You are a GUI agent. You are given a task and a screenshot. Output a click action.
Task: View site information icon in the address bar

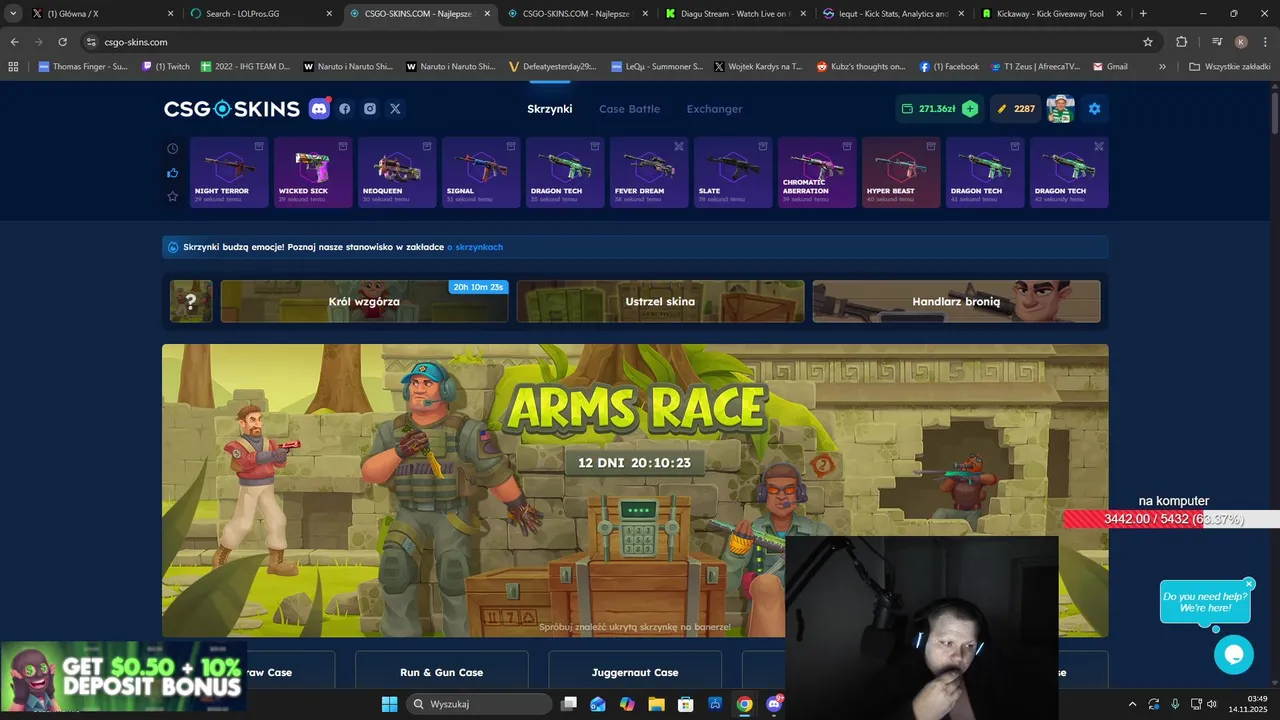point(91,42)
